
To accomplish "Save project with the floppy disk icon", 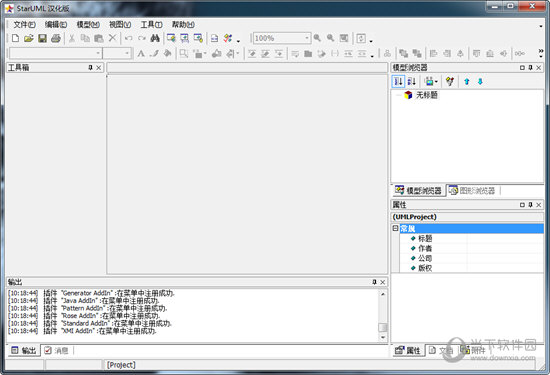I will [42, 38].
